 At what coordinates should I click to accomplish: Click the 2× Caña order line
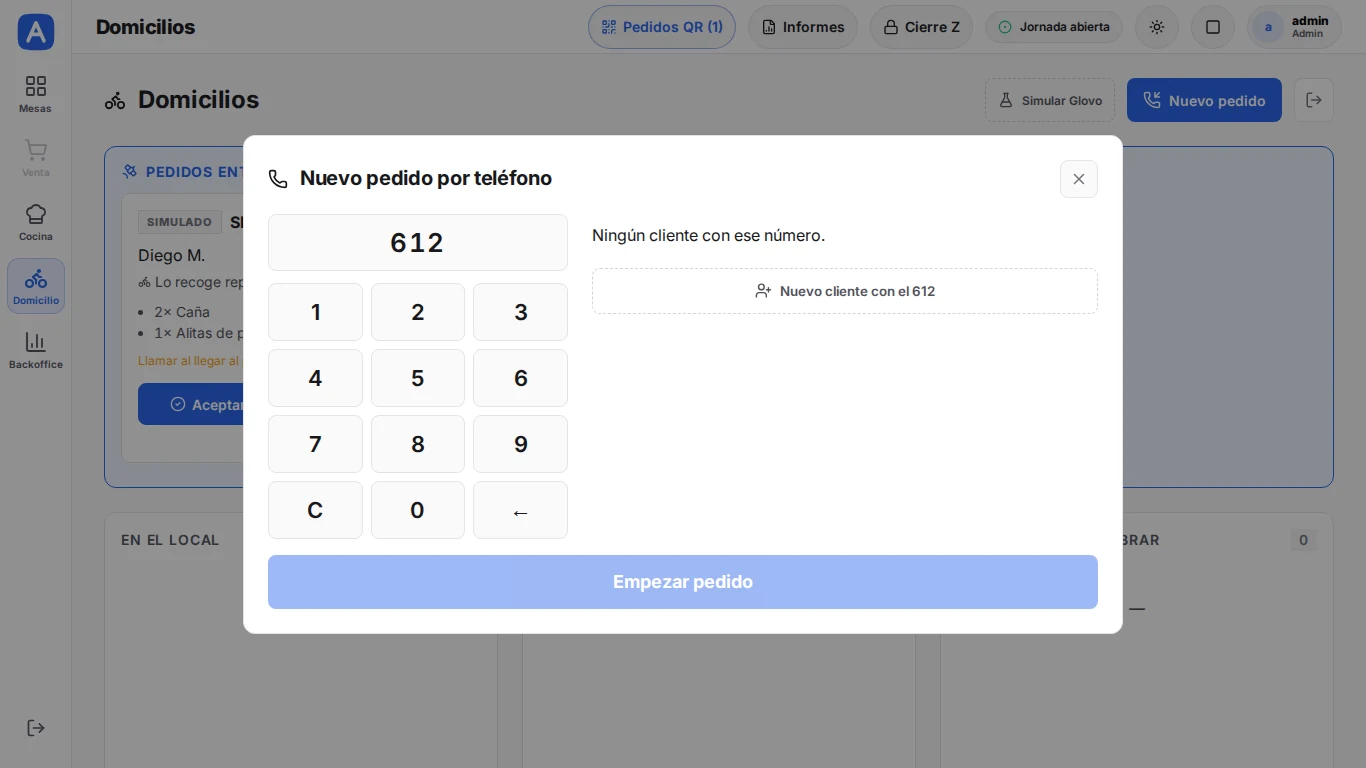[182, 312]
